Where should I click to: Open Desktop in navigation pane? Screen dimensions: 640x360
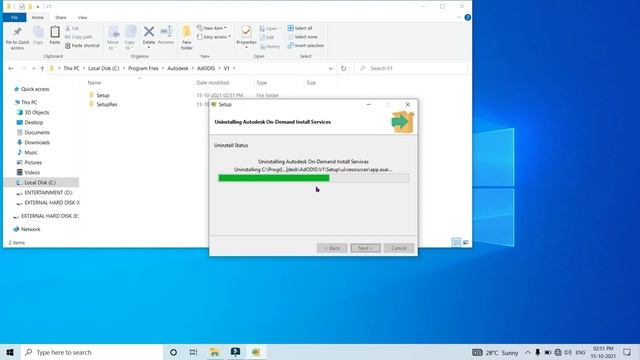coord(33,122)
